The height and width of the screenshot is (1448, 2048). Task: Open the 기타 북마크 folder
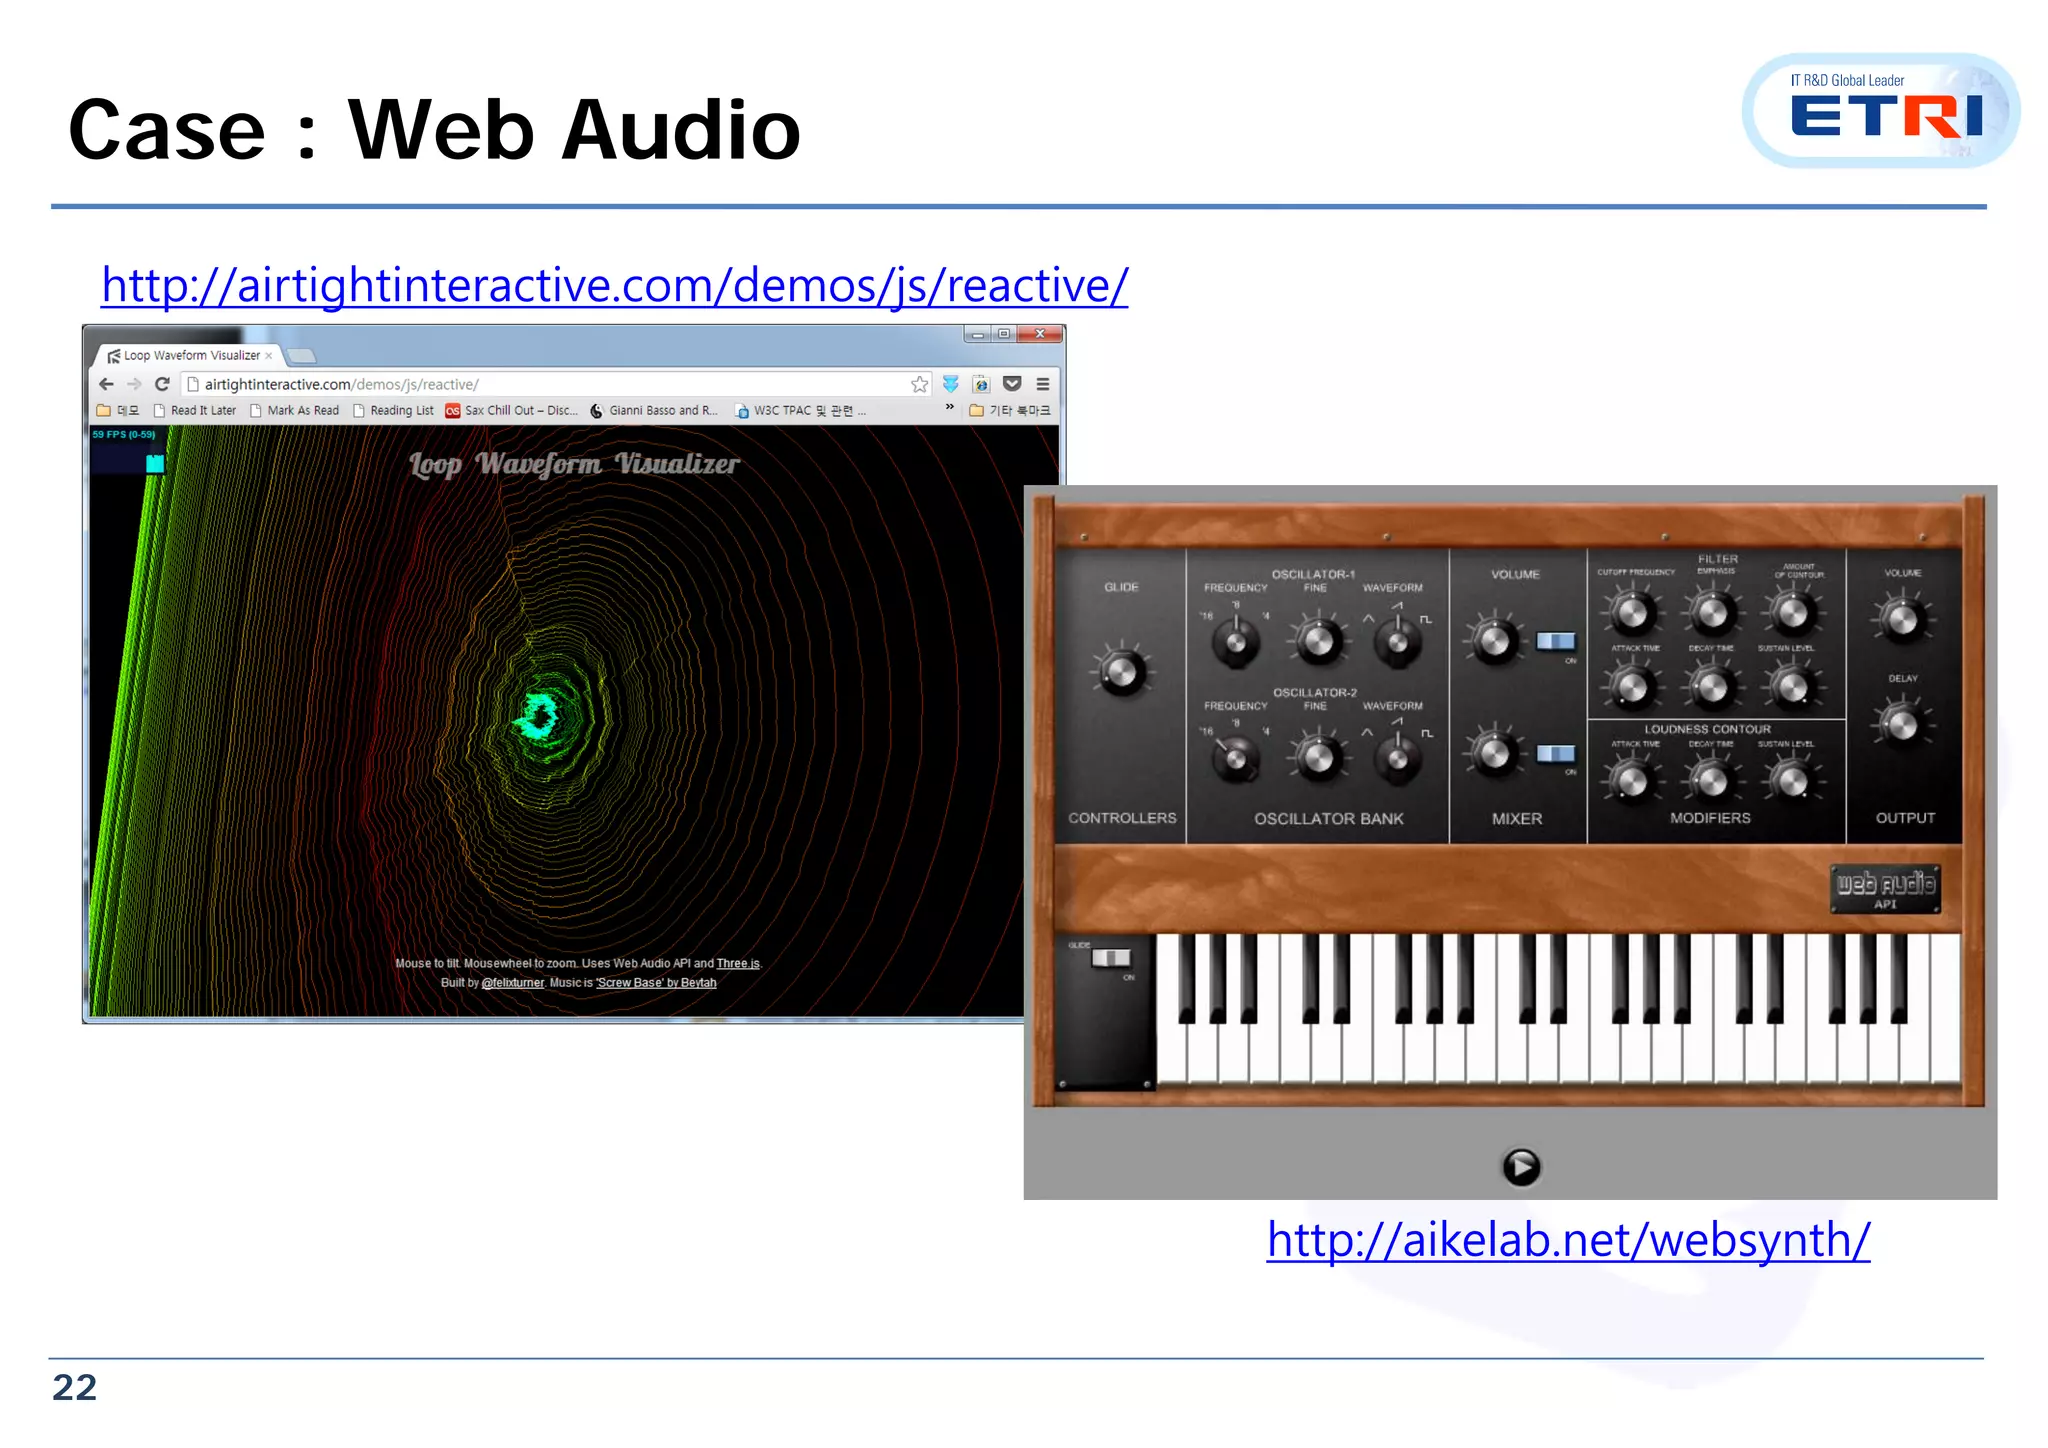pyautogui.click(x=1010, y=410)
